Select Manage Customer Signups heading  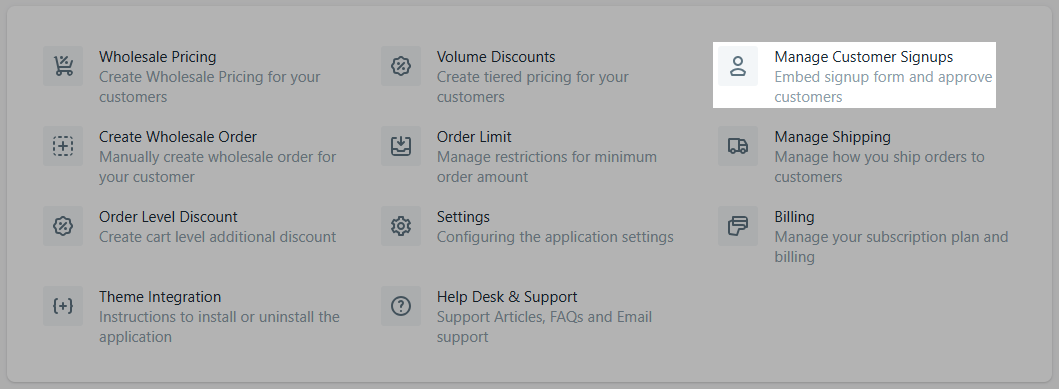click(x=864, y=57)
